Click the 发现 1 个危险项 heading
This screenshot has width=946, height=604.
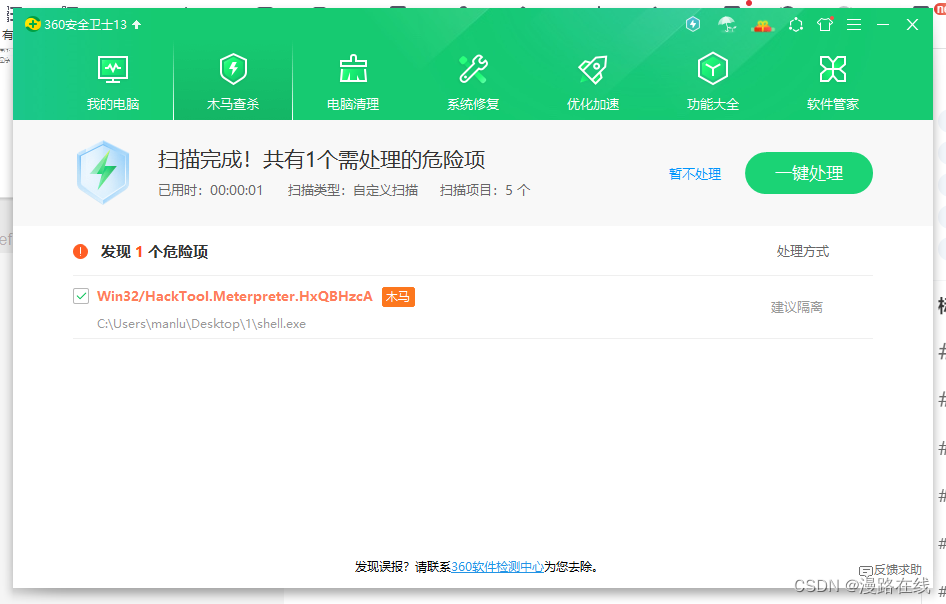[x=154, y=252]
